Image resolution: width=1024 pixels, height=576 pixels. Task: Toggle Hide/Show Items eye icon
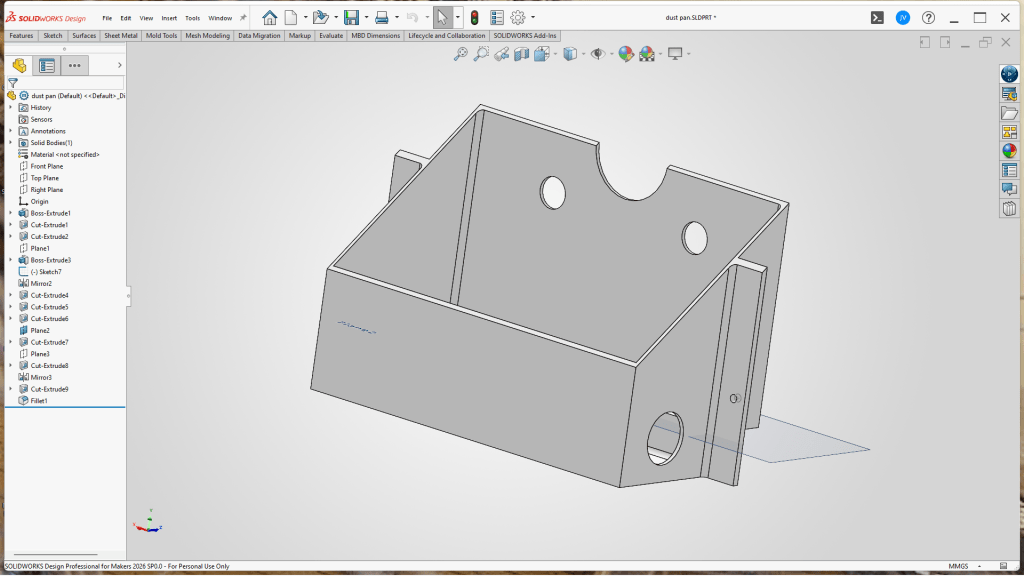[x=597, y=54]
